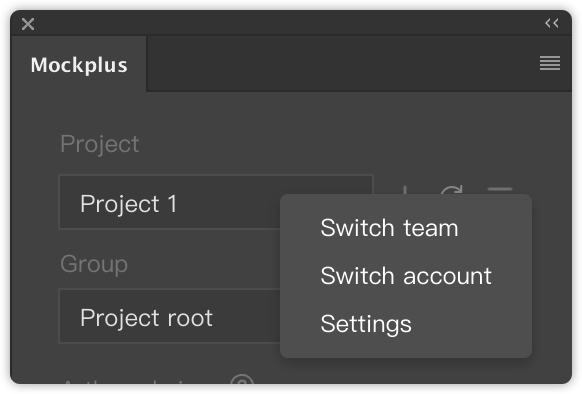This screenshot has width=582, height=394.
Task: Choose Switch account from the menu
Action: coord(406,276)
